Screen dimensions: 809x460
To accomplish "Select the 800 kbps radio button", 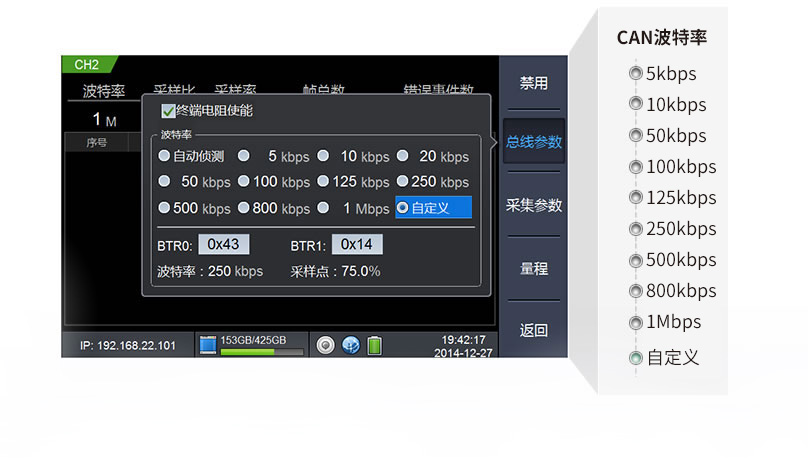I will pos(244,208).
